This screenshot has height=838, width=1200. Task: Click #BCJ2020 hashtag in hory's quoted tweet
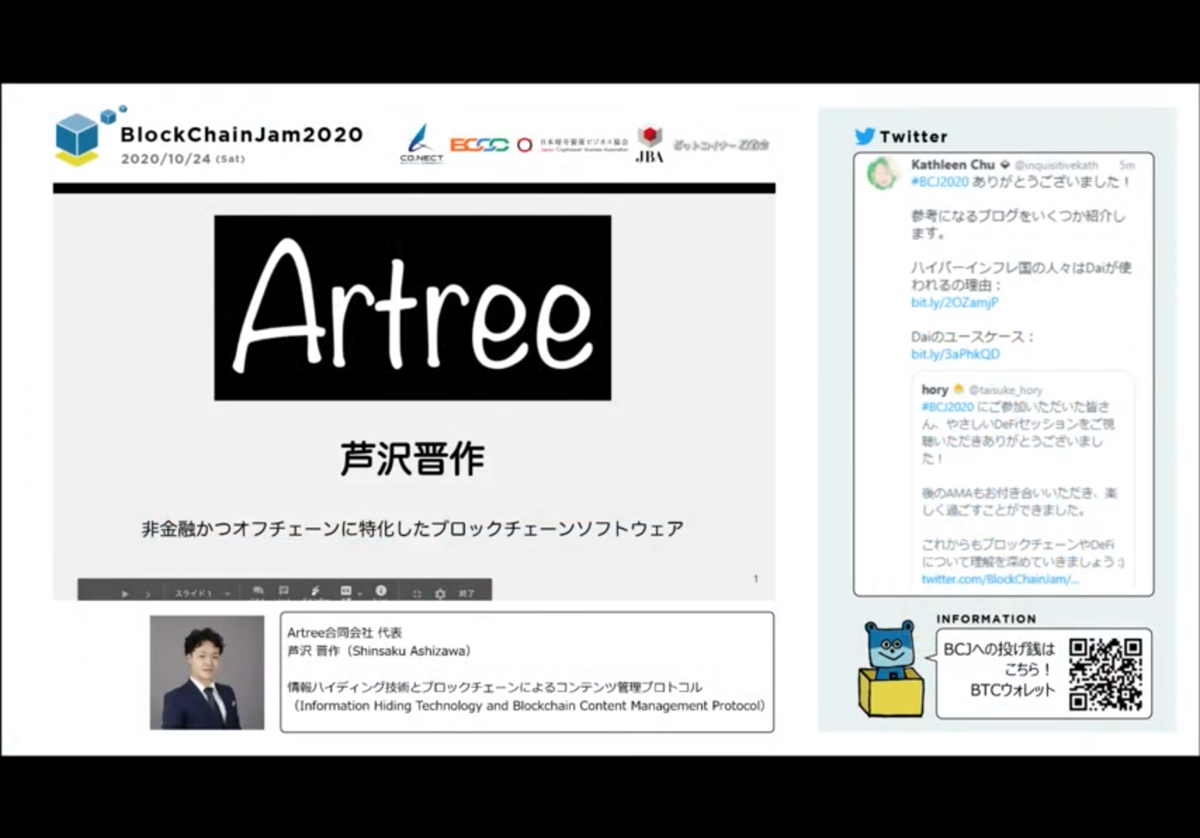948,407
